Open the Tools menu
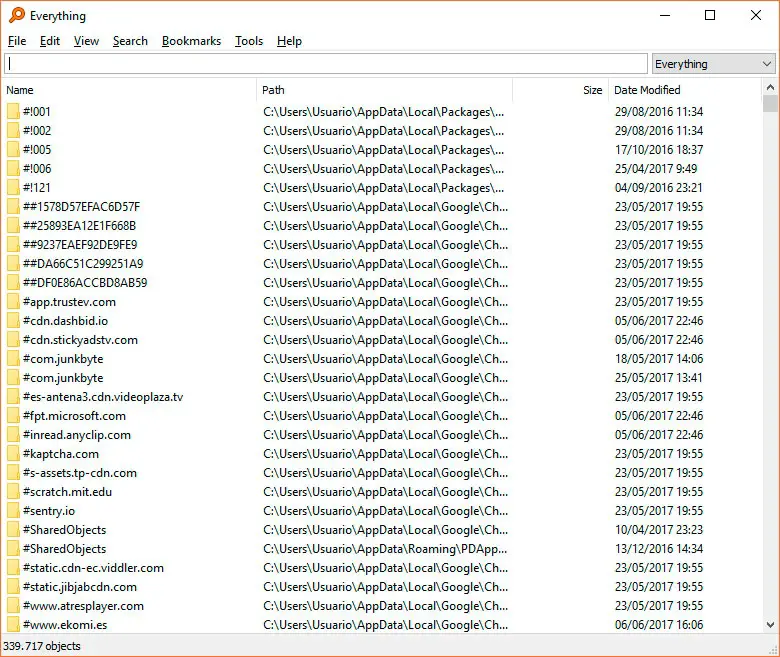This screenshot has width=780, height=657. (249, 41)
